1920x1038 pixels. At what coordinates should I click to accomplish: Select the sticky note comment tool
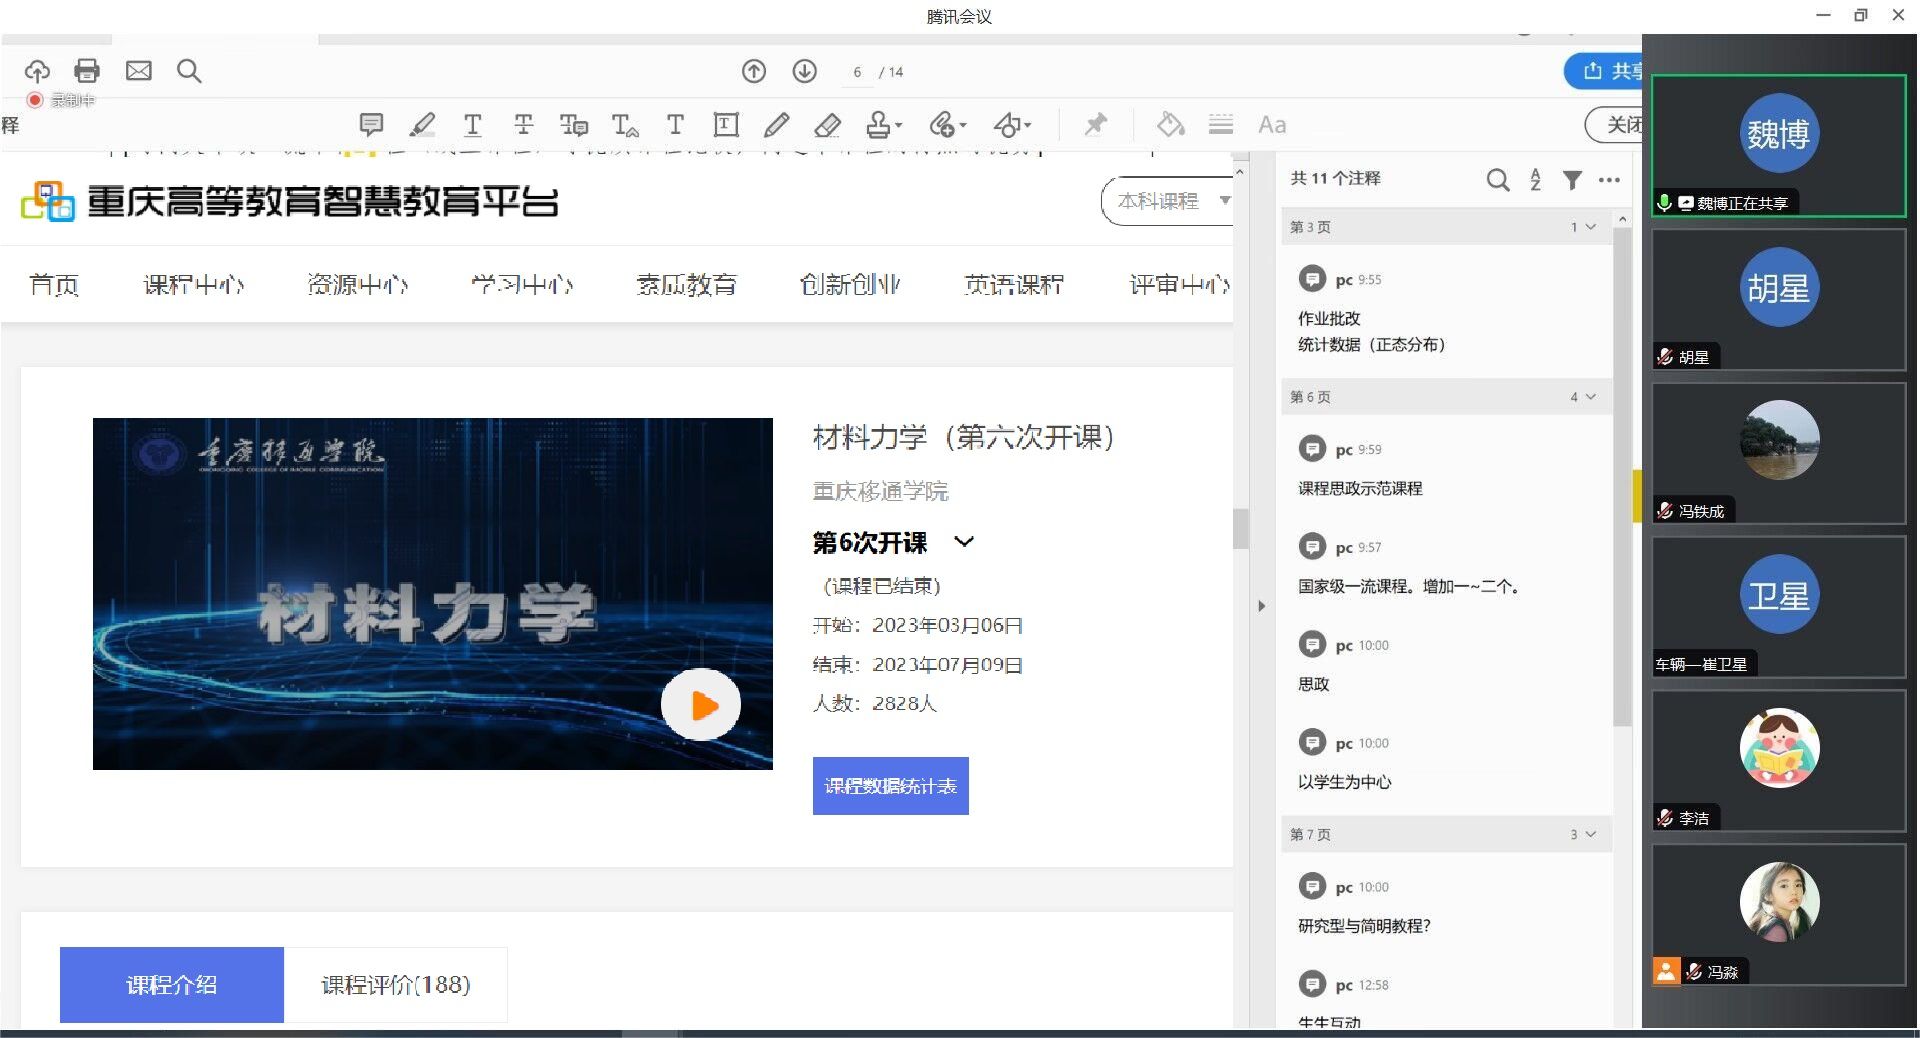click(371, 124)
